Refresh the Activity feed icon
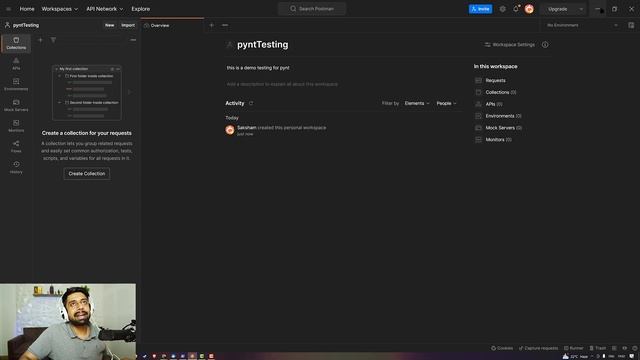 tap(251, 103)
